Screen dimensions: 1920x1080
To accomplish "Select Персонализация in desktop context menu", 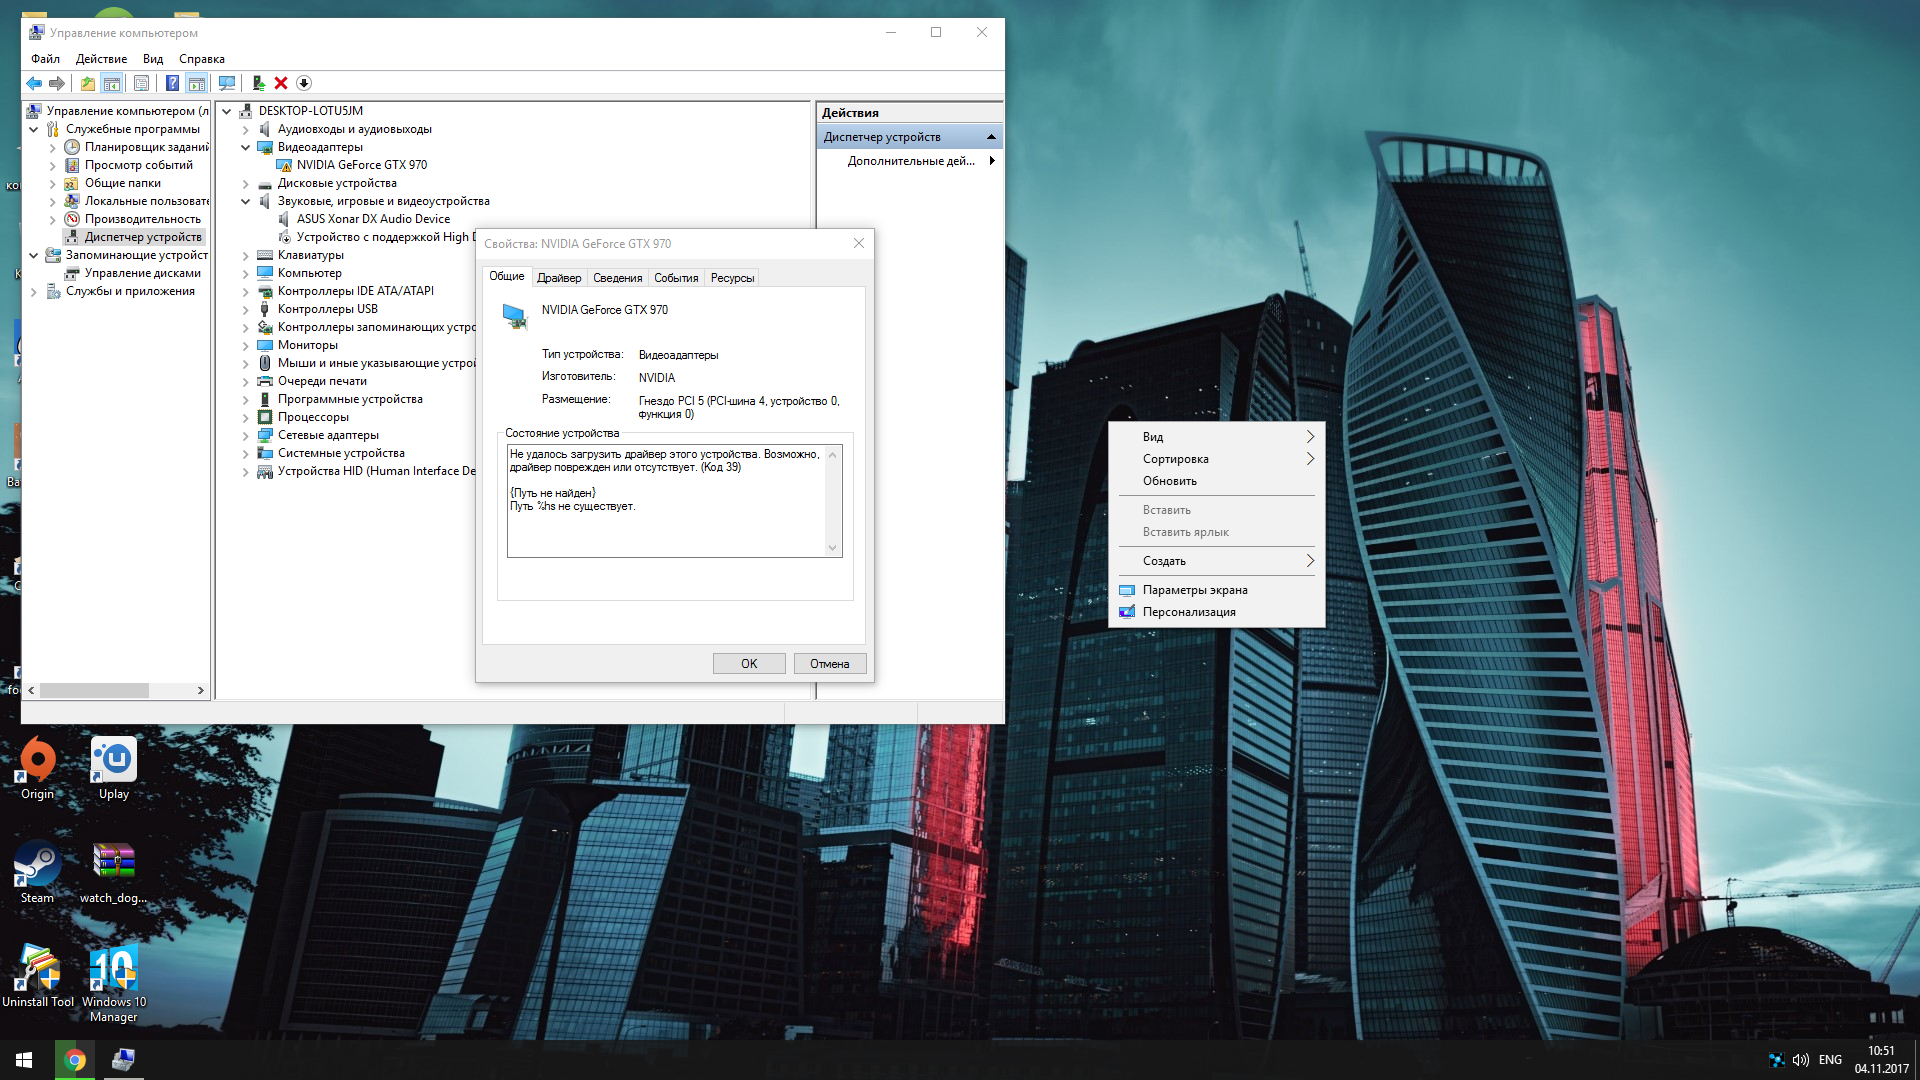I will coord(1189,612).
